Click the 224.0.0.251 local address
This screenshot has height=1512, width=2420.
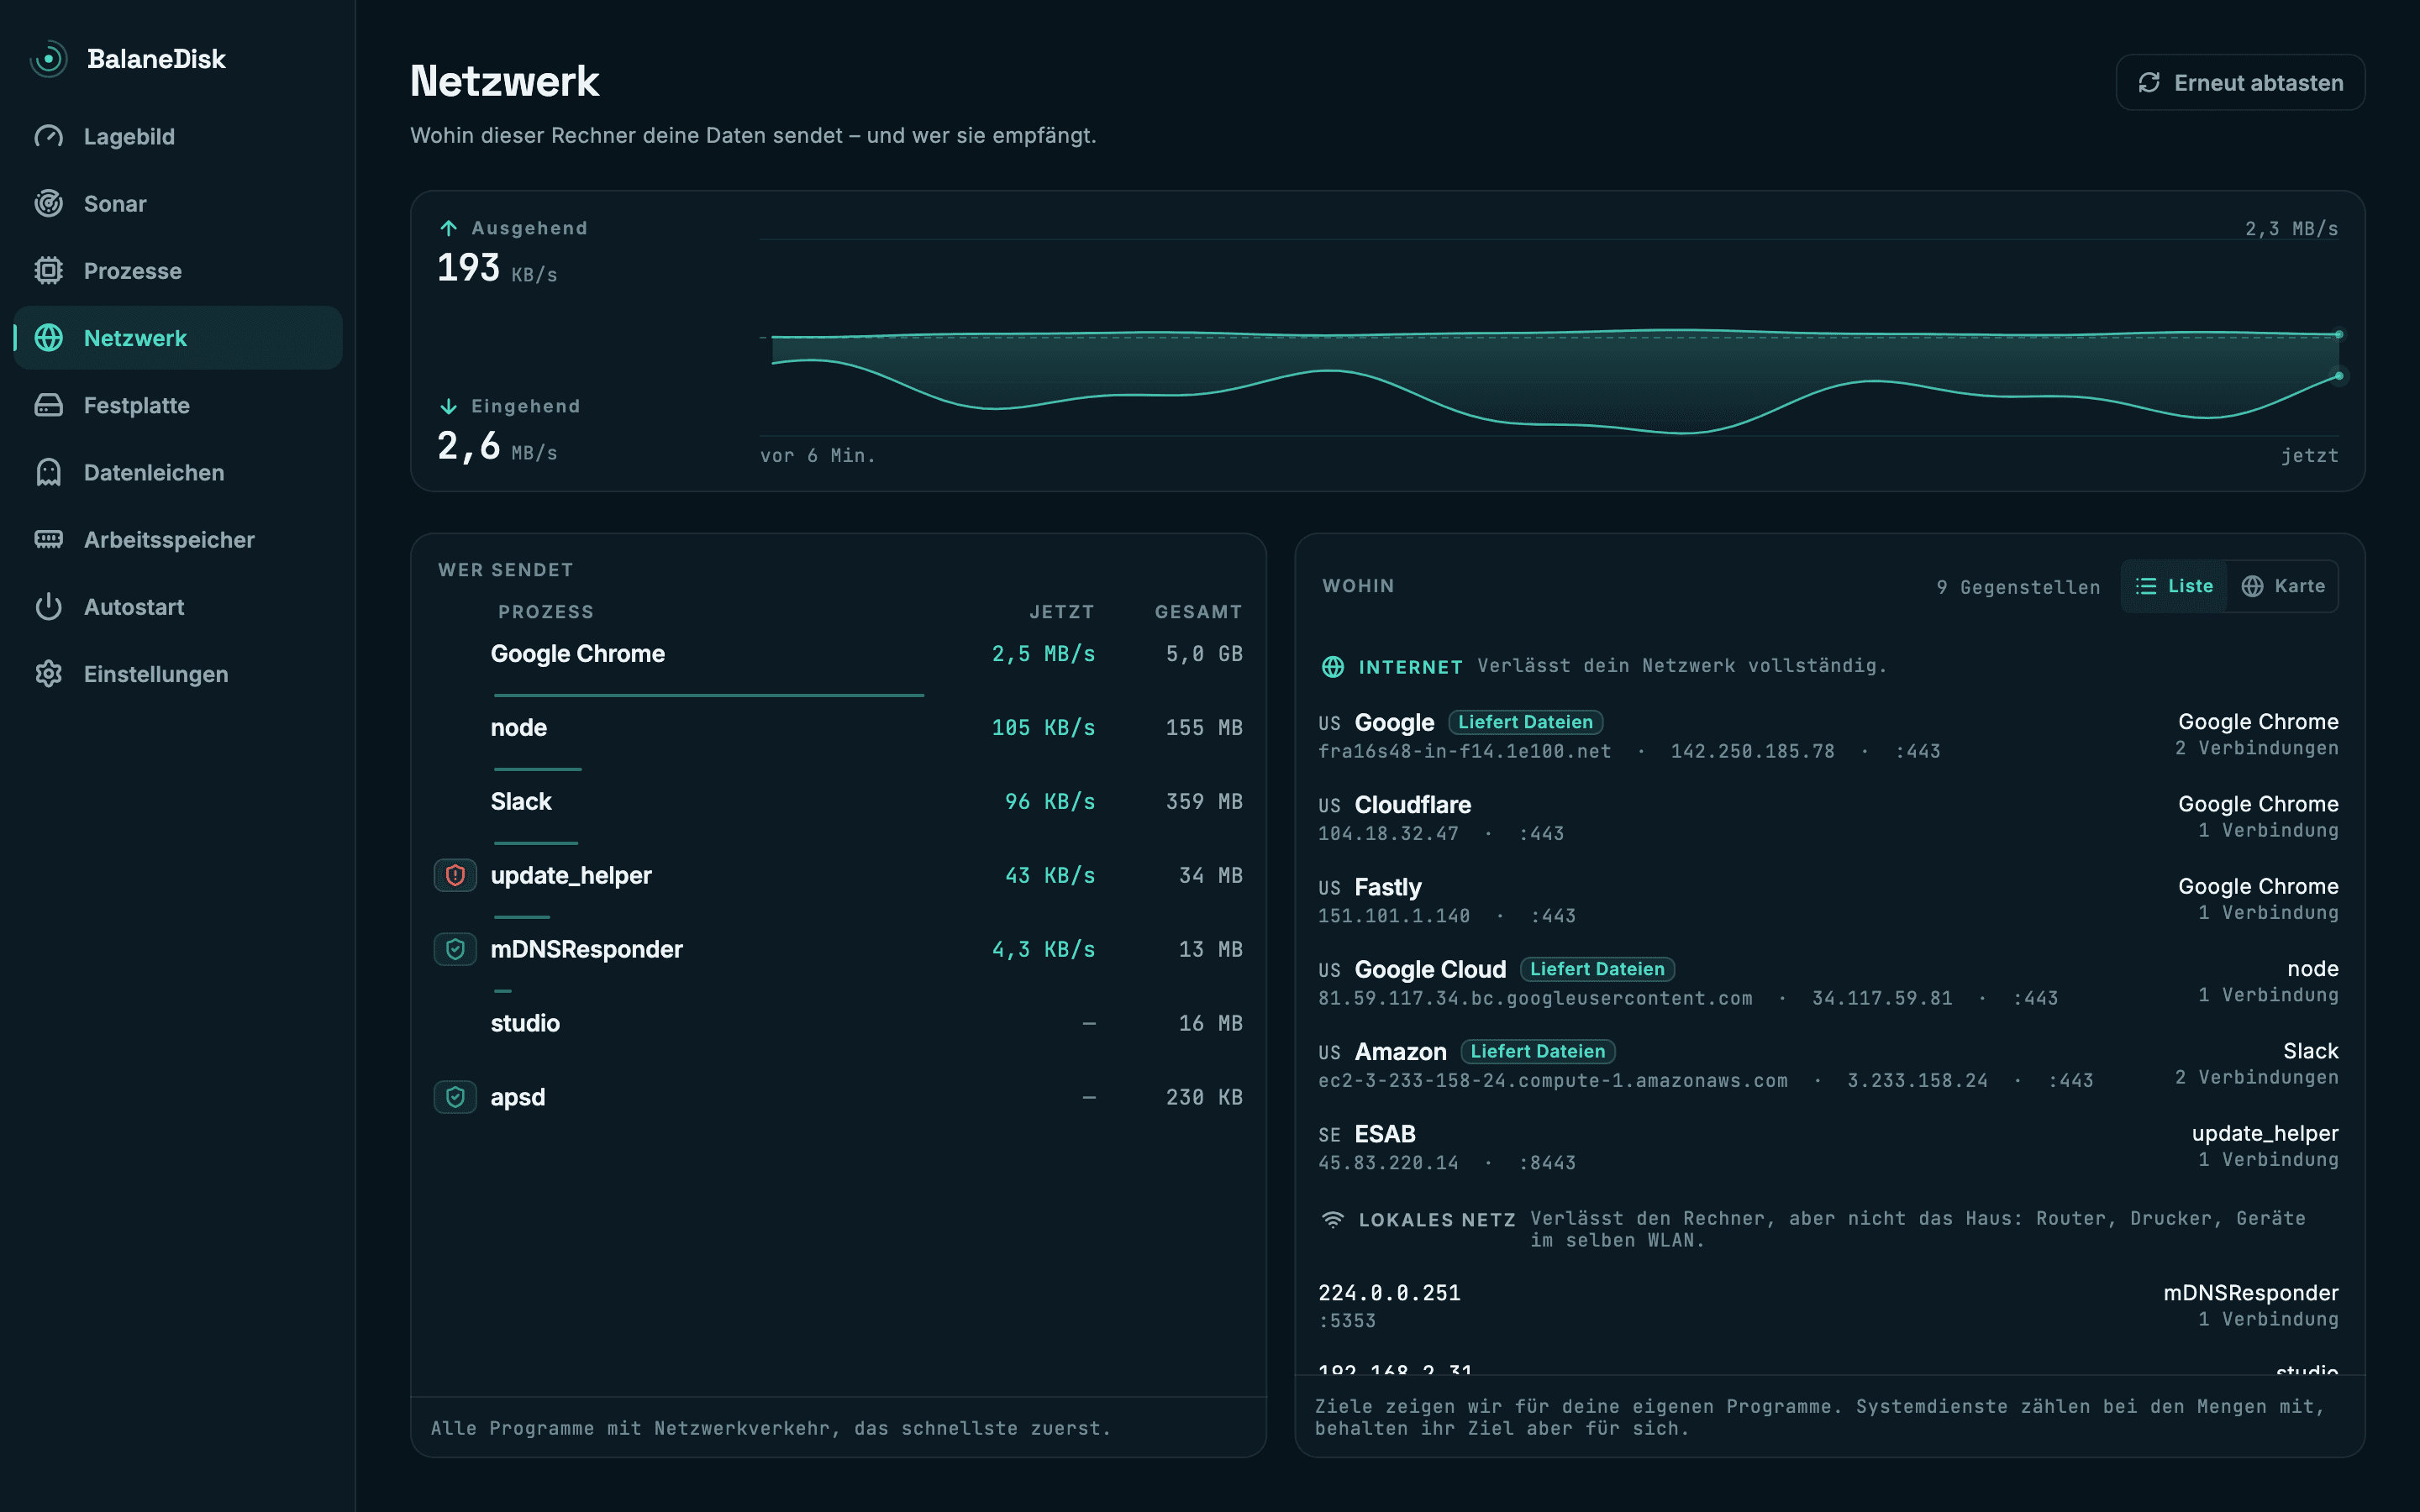pos(1389,1293)
